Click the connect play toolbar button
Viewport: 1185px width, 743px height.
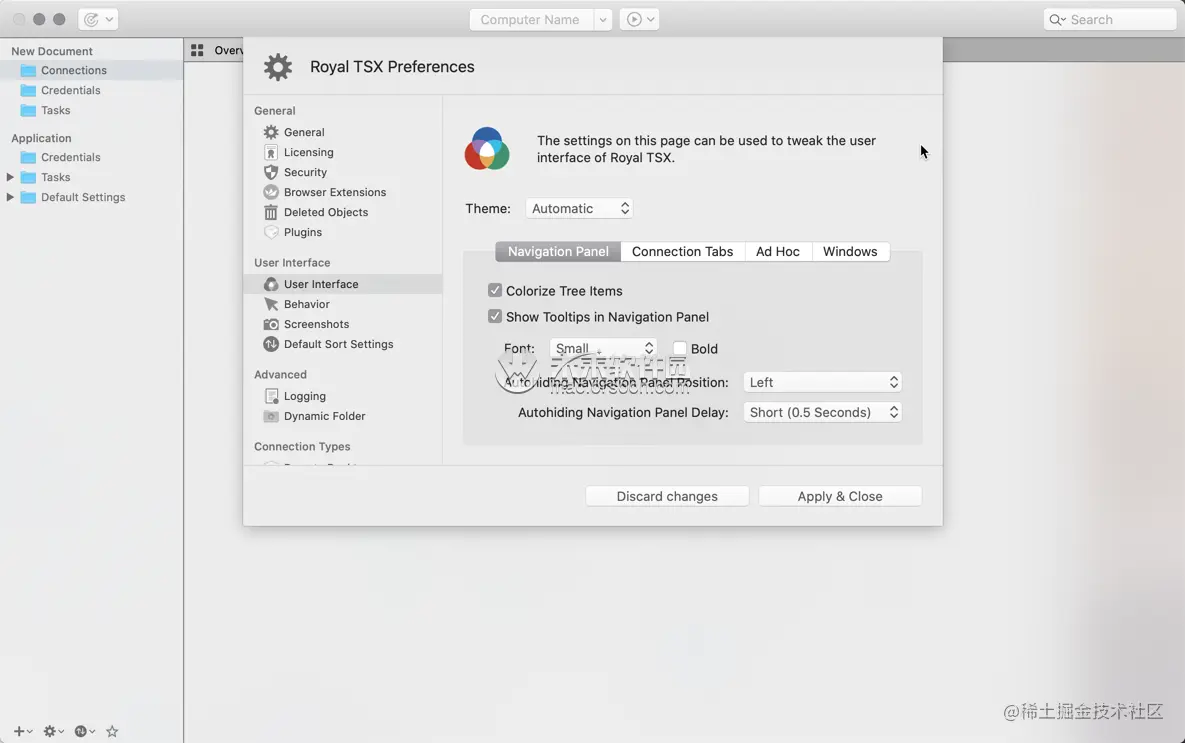pos(639,20)
